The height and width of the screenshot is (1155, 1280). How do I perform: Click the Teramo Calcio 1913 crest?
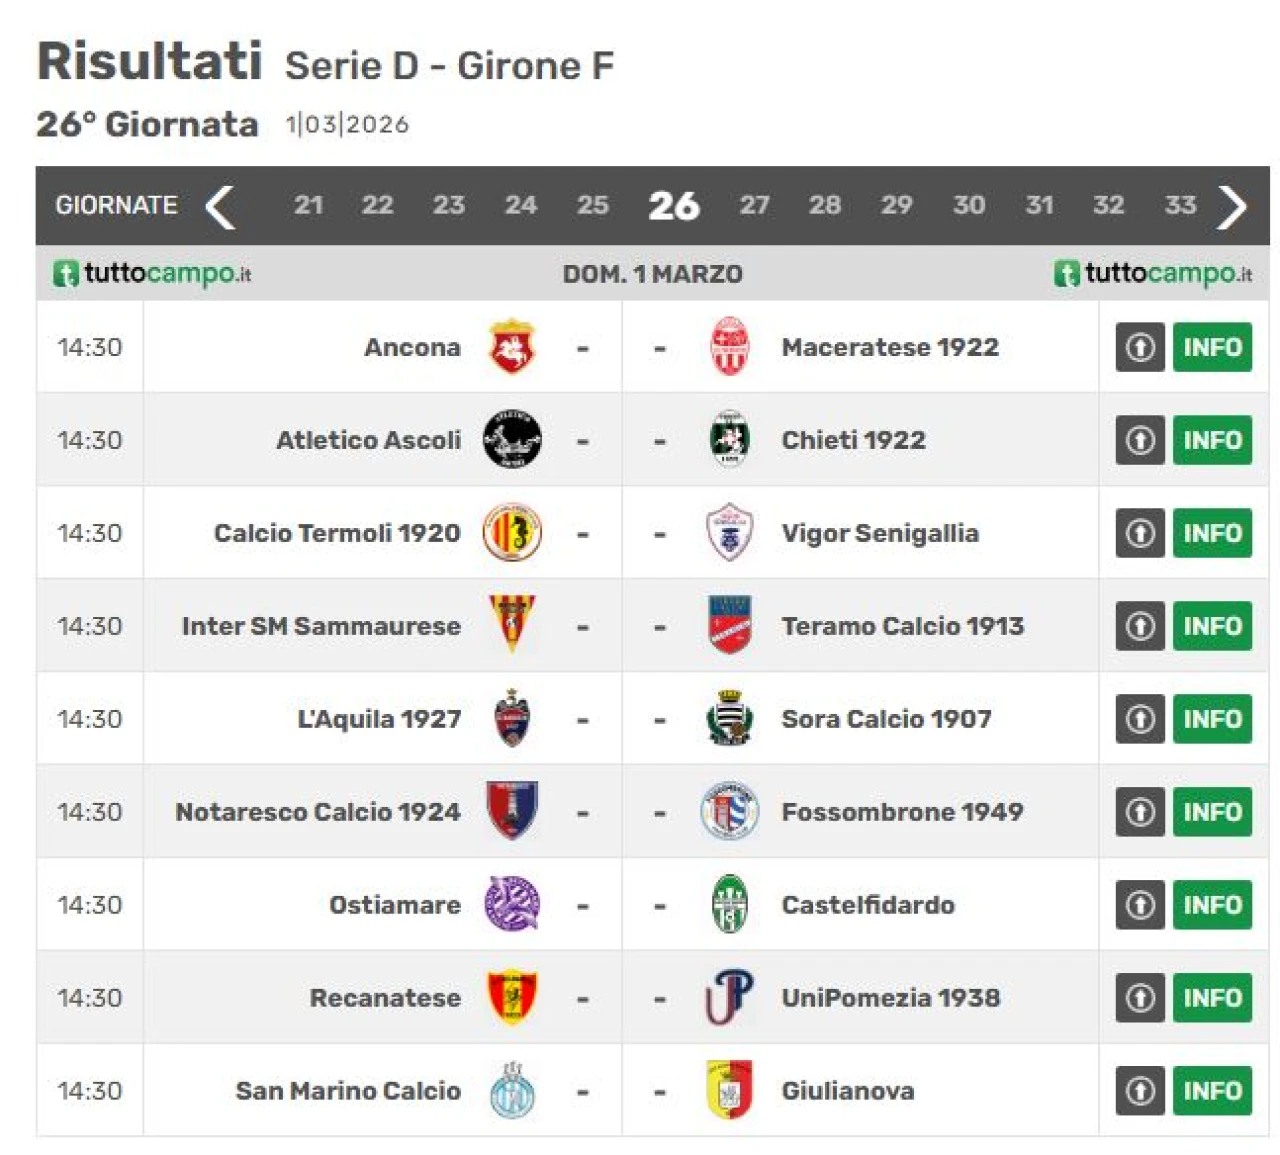729,626
